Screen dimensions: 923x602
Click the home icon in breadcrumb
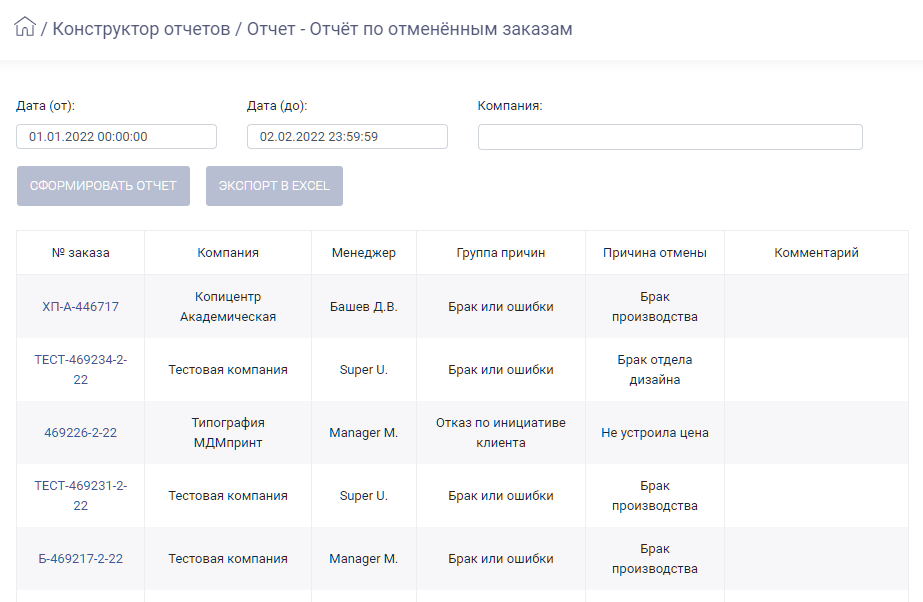(x=25, y=27)
